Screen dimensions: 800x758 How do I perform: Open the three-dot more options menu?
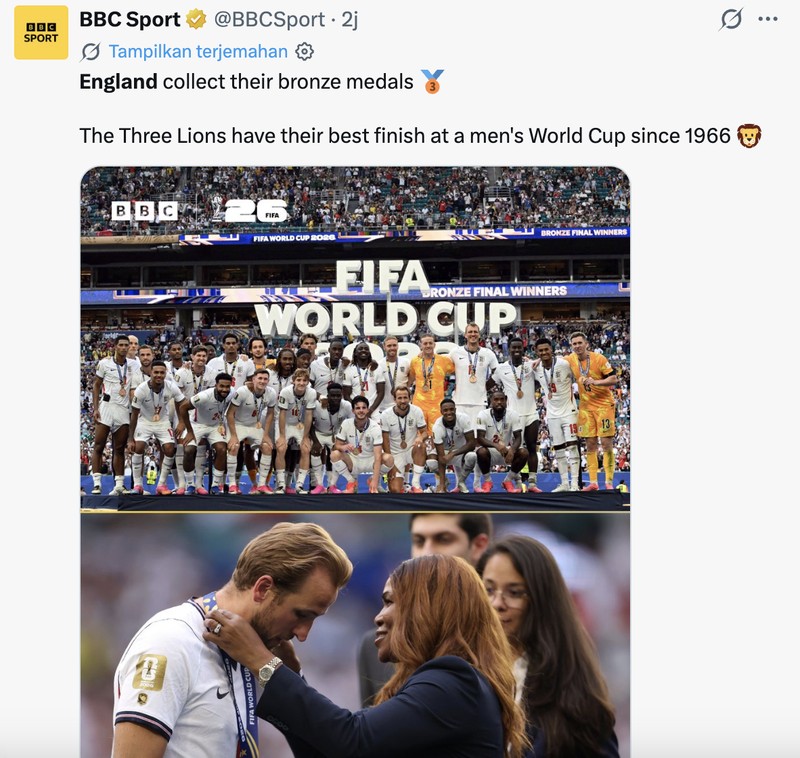click(768, 19)
